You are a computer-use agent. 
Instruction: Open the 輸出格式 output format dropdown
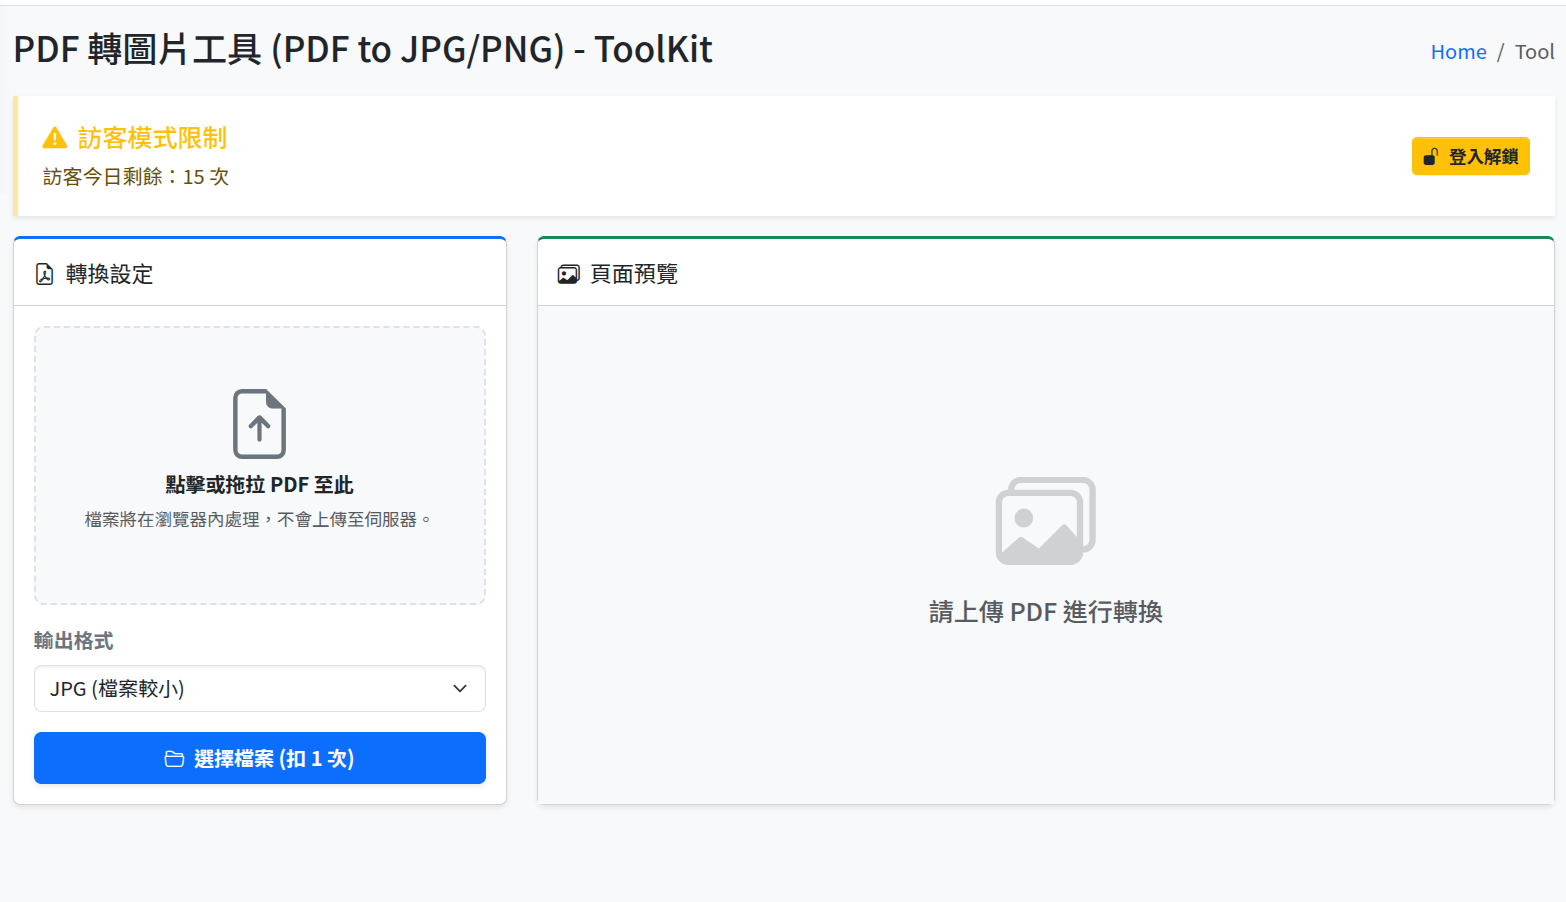pyautogui.click(x=259, y=688)
